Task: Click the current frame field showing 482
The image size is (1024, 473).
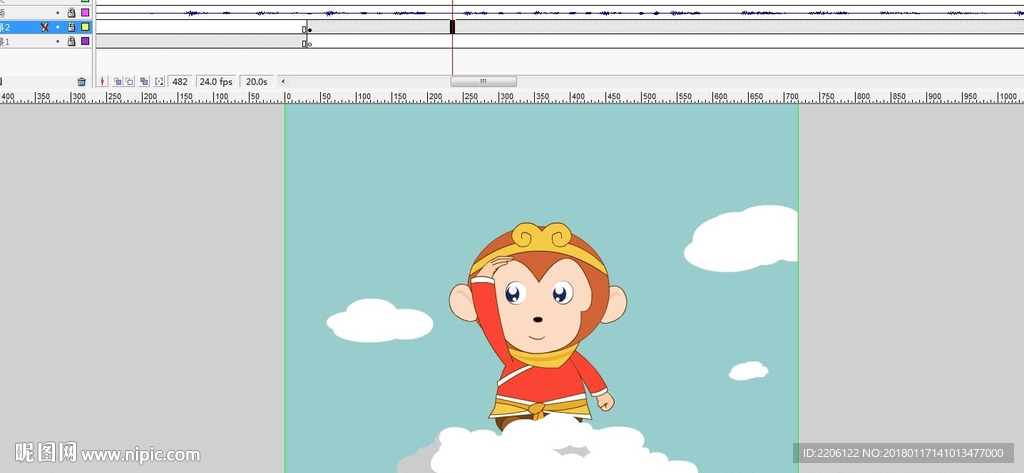Action: [x=180, y=82]
